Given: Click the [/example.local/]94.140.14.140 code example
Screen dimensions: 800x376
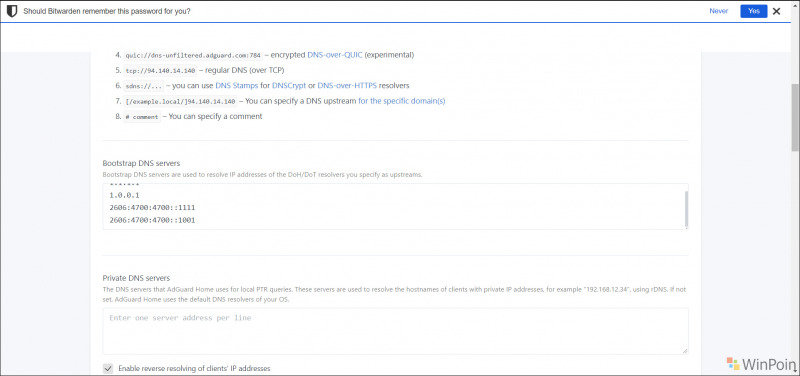Looking at the screenshot, I should (x=180, y=102).
